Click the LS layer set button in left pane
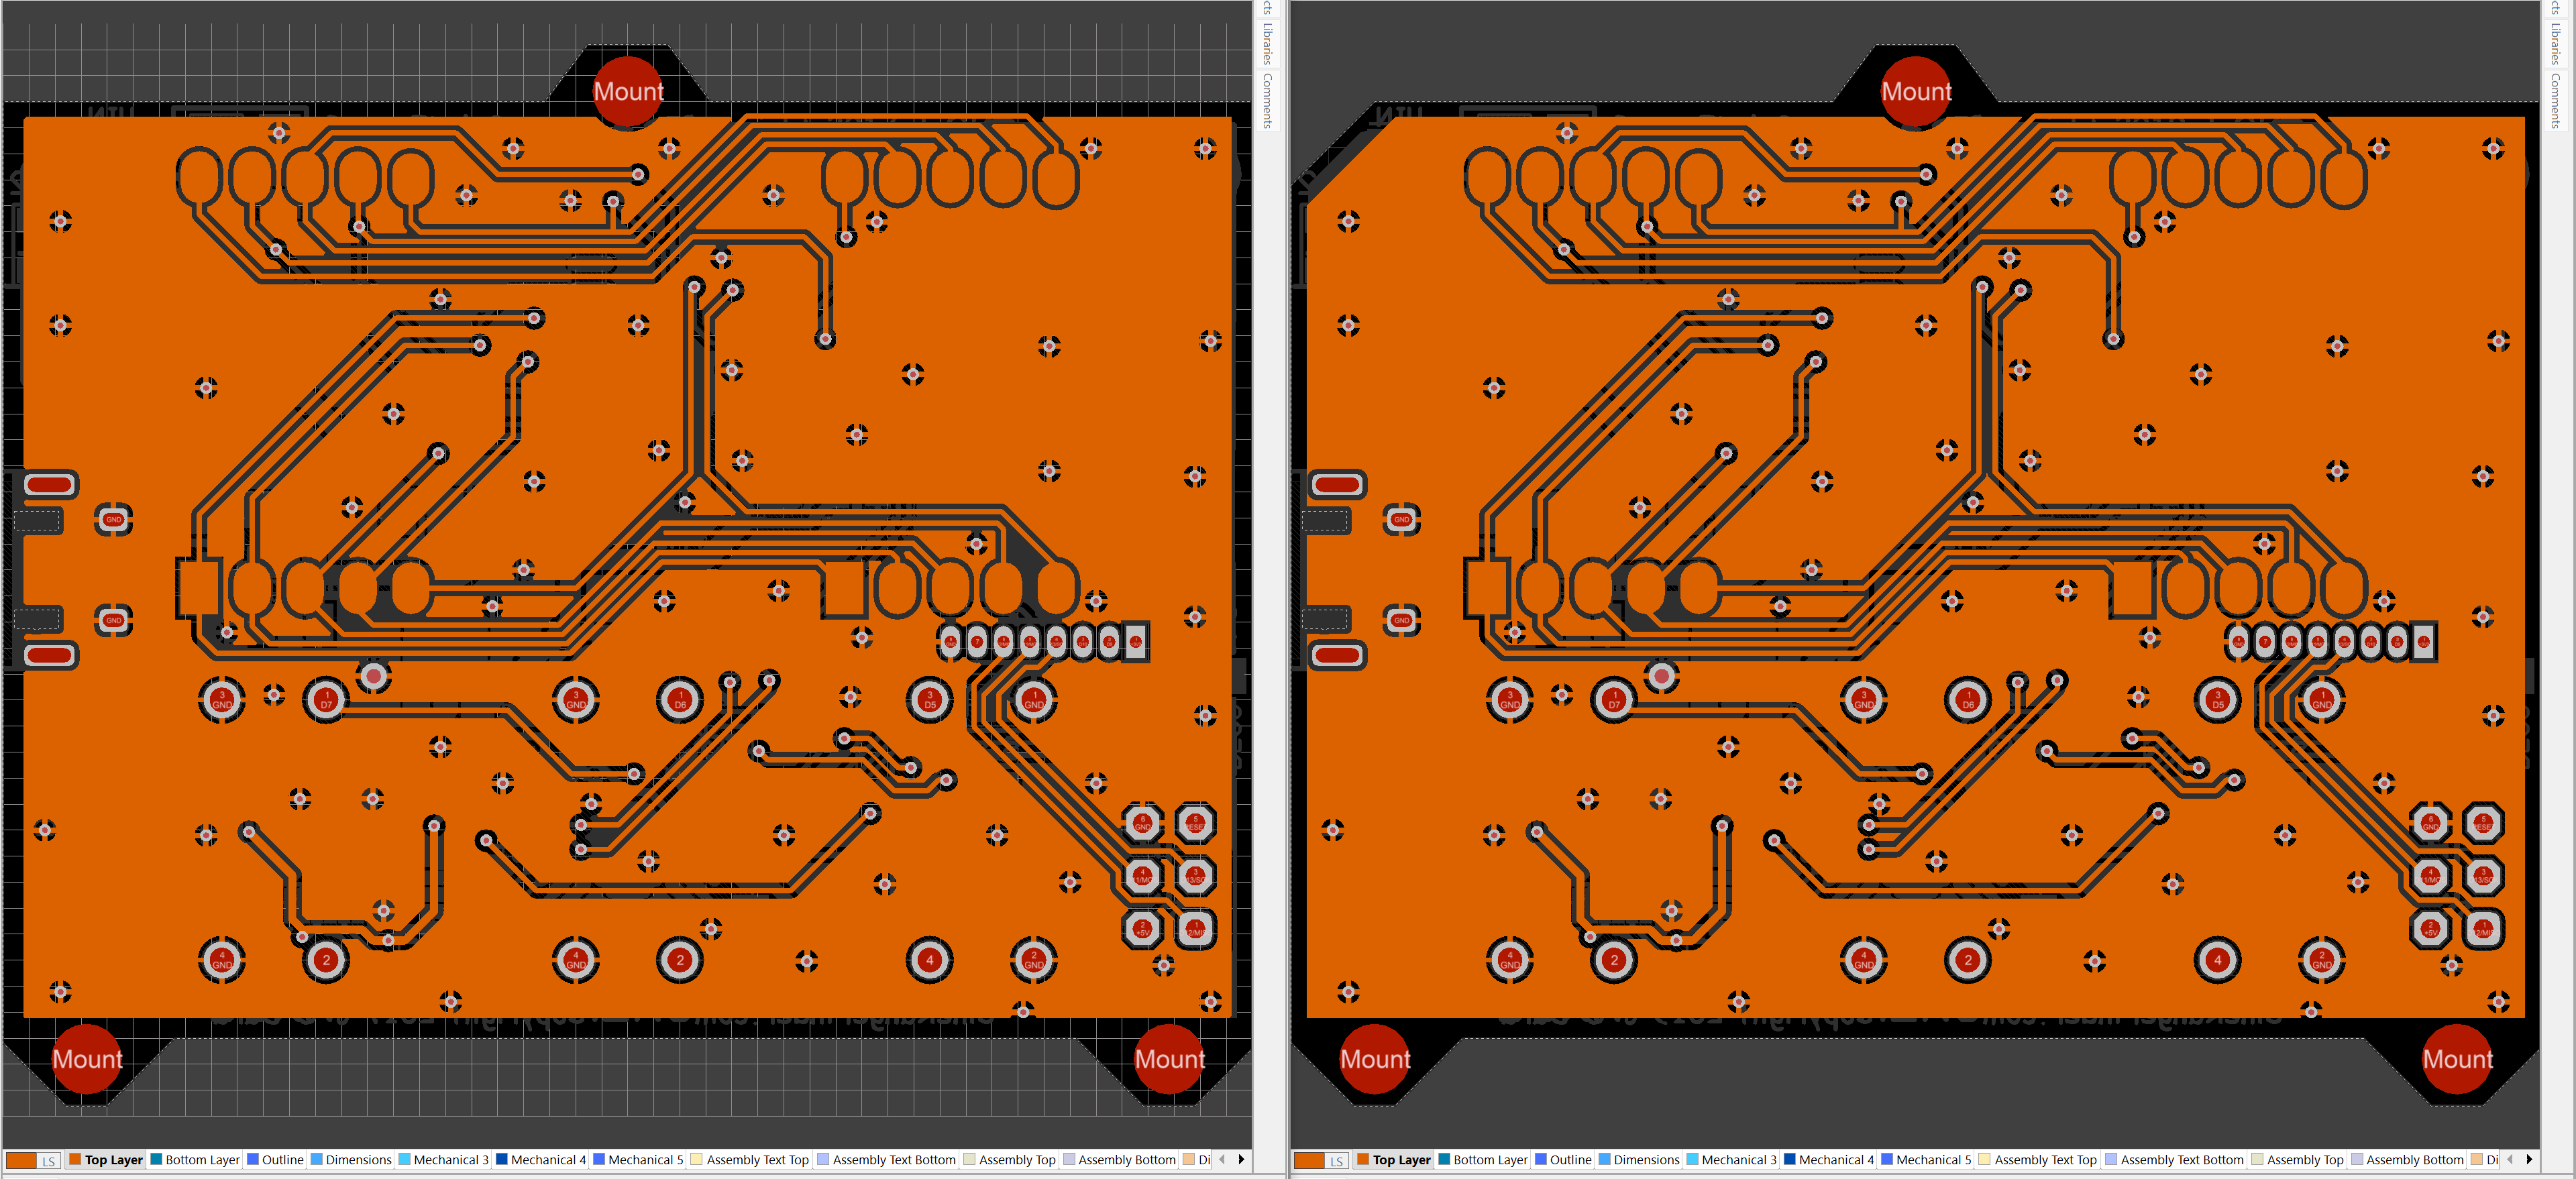 click(x=48, y=1160)
